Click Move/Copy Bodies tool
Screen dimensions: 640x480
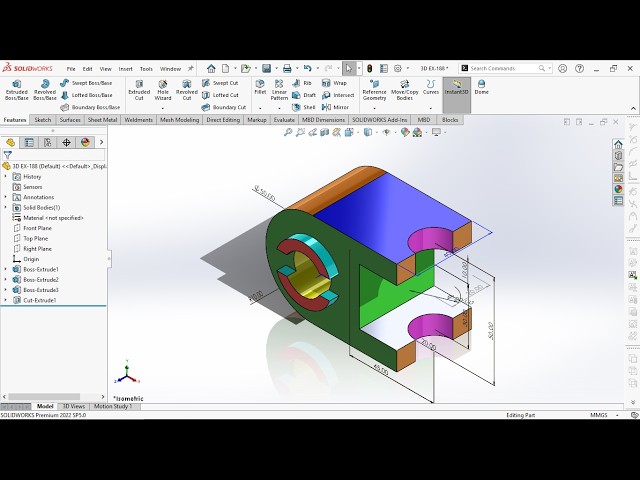404,90
